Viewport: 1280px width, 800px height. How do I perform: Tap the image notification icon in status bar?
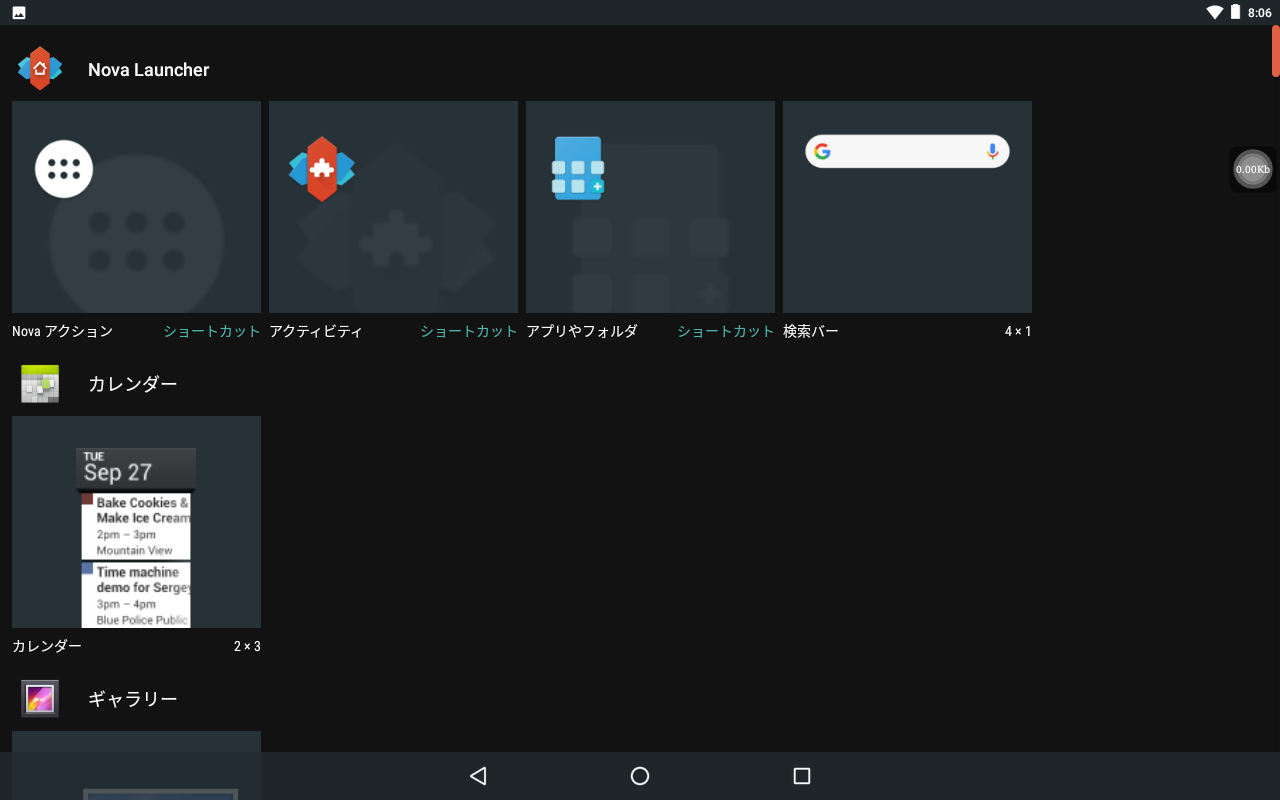(19, 13)
